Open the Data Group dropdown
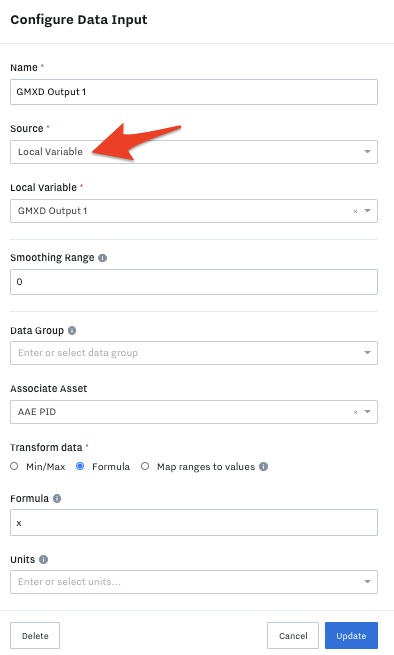 (x=194, y=353)
